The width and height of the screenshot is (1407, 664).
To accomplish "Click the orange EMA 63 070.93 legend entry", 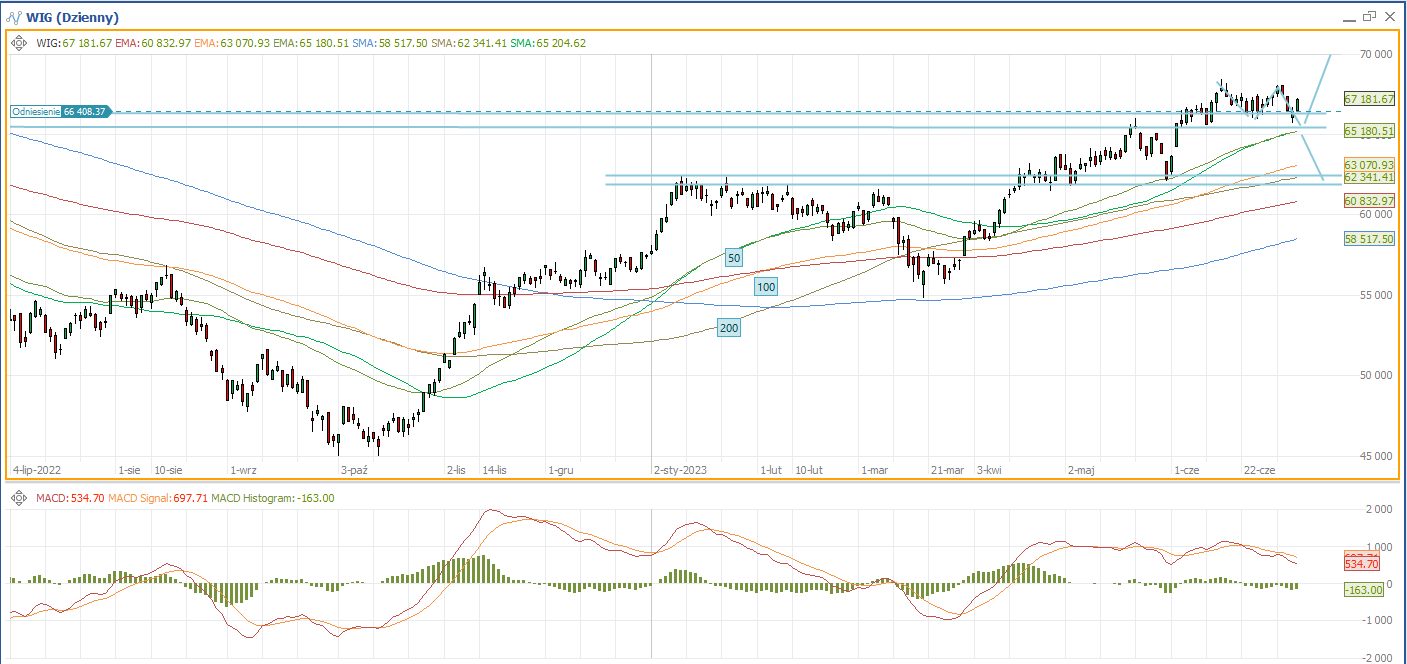I will pyautogui.click(x=231, y=43).
